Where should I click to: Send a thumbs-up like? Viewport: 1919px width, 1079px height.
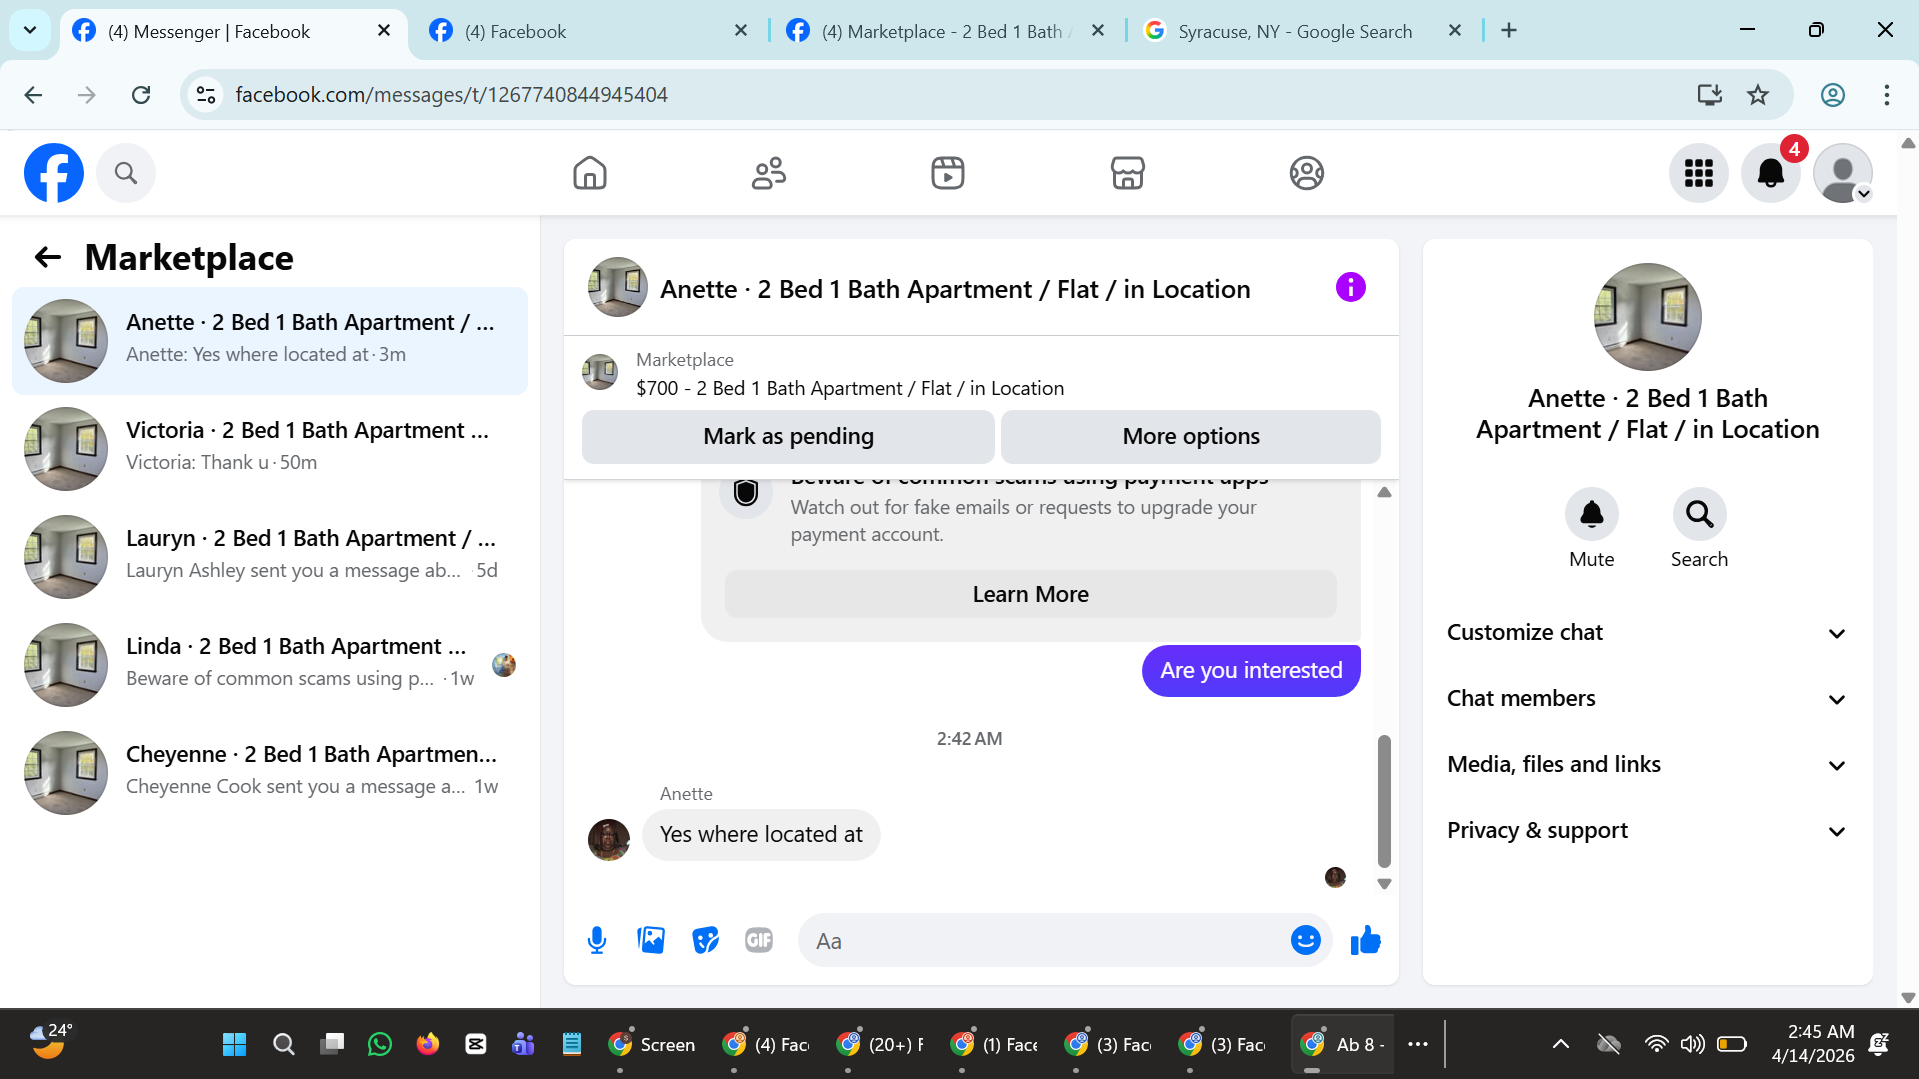pyautogui.click(x=1365, y=941)
